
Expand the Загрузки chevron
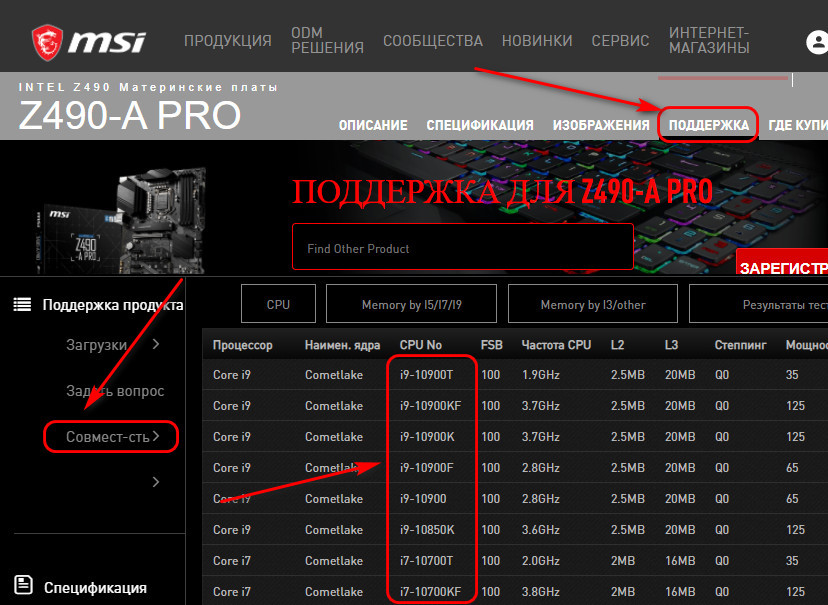point(156,344)
